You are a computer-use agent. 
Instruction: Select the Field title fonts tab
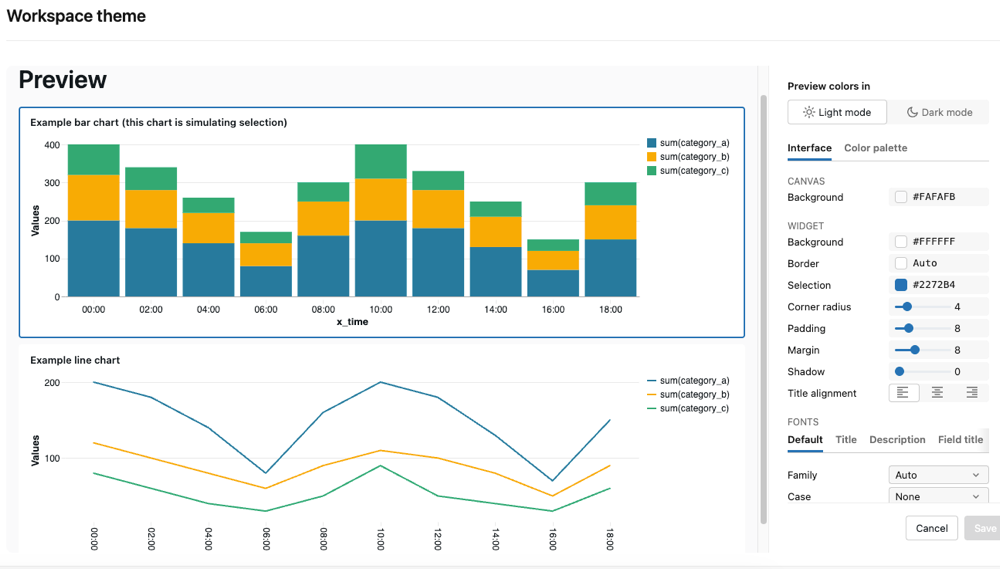click(x=960, y=440)
